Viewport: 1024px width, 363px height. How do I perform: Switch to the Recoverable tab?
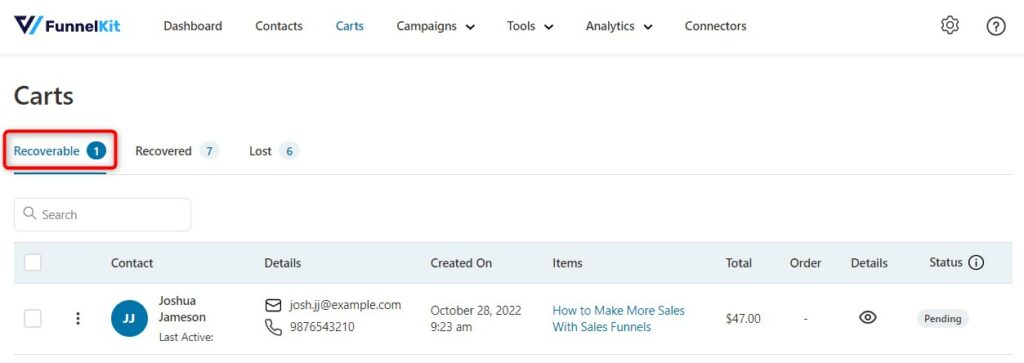tap(60, 151)
